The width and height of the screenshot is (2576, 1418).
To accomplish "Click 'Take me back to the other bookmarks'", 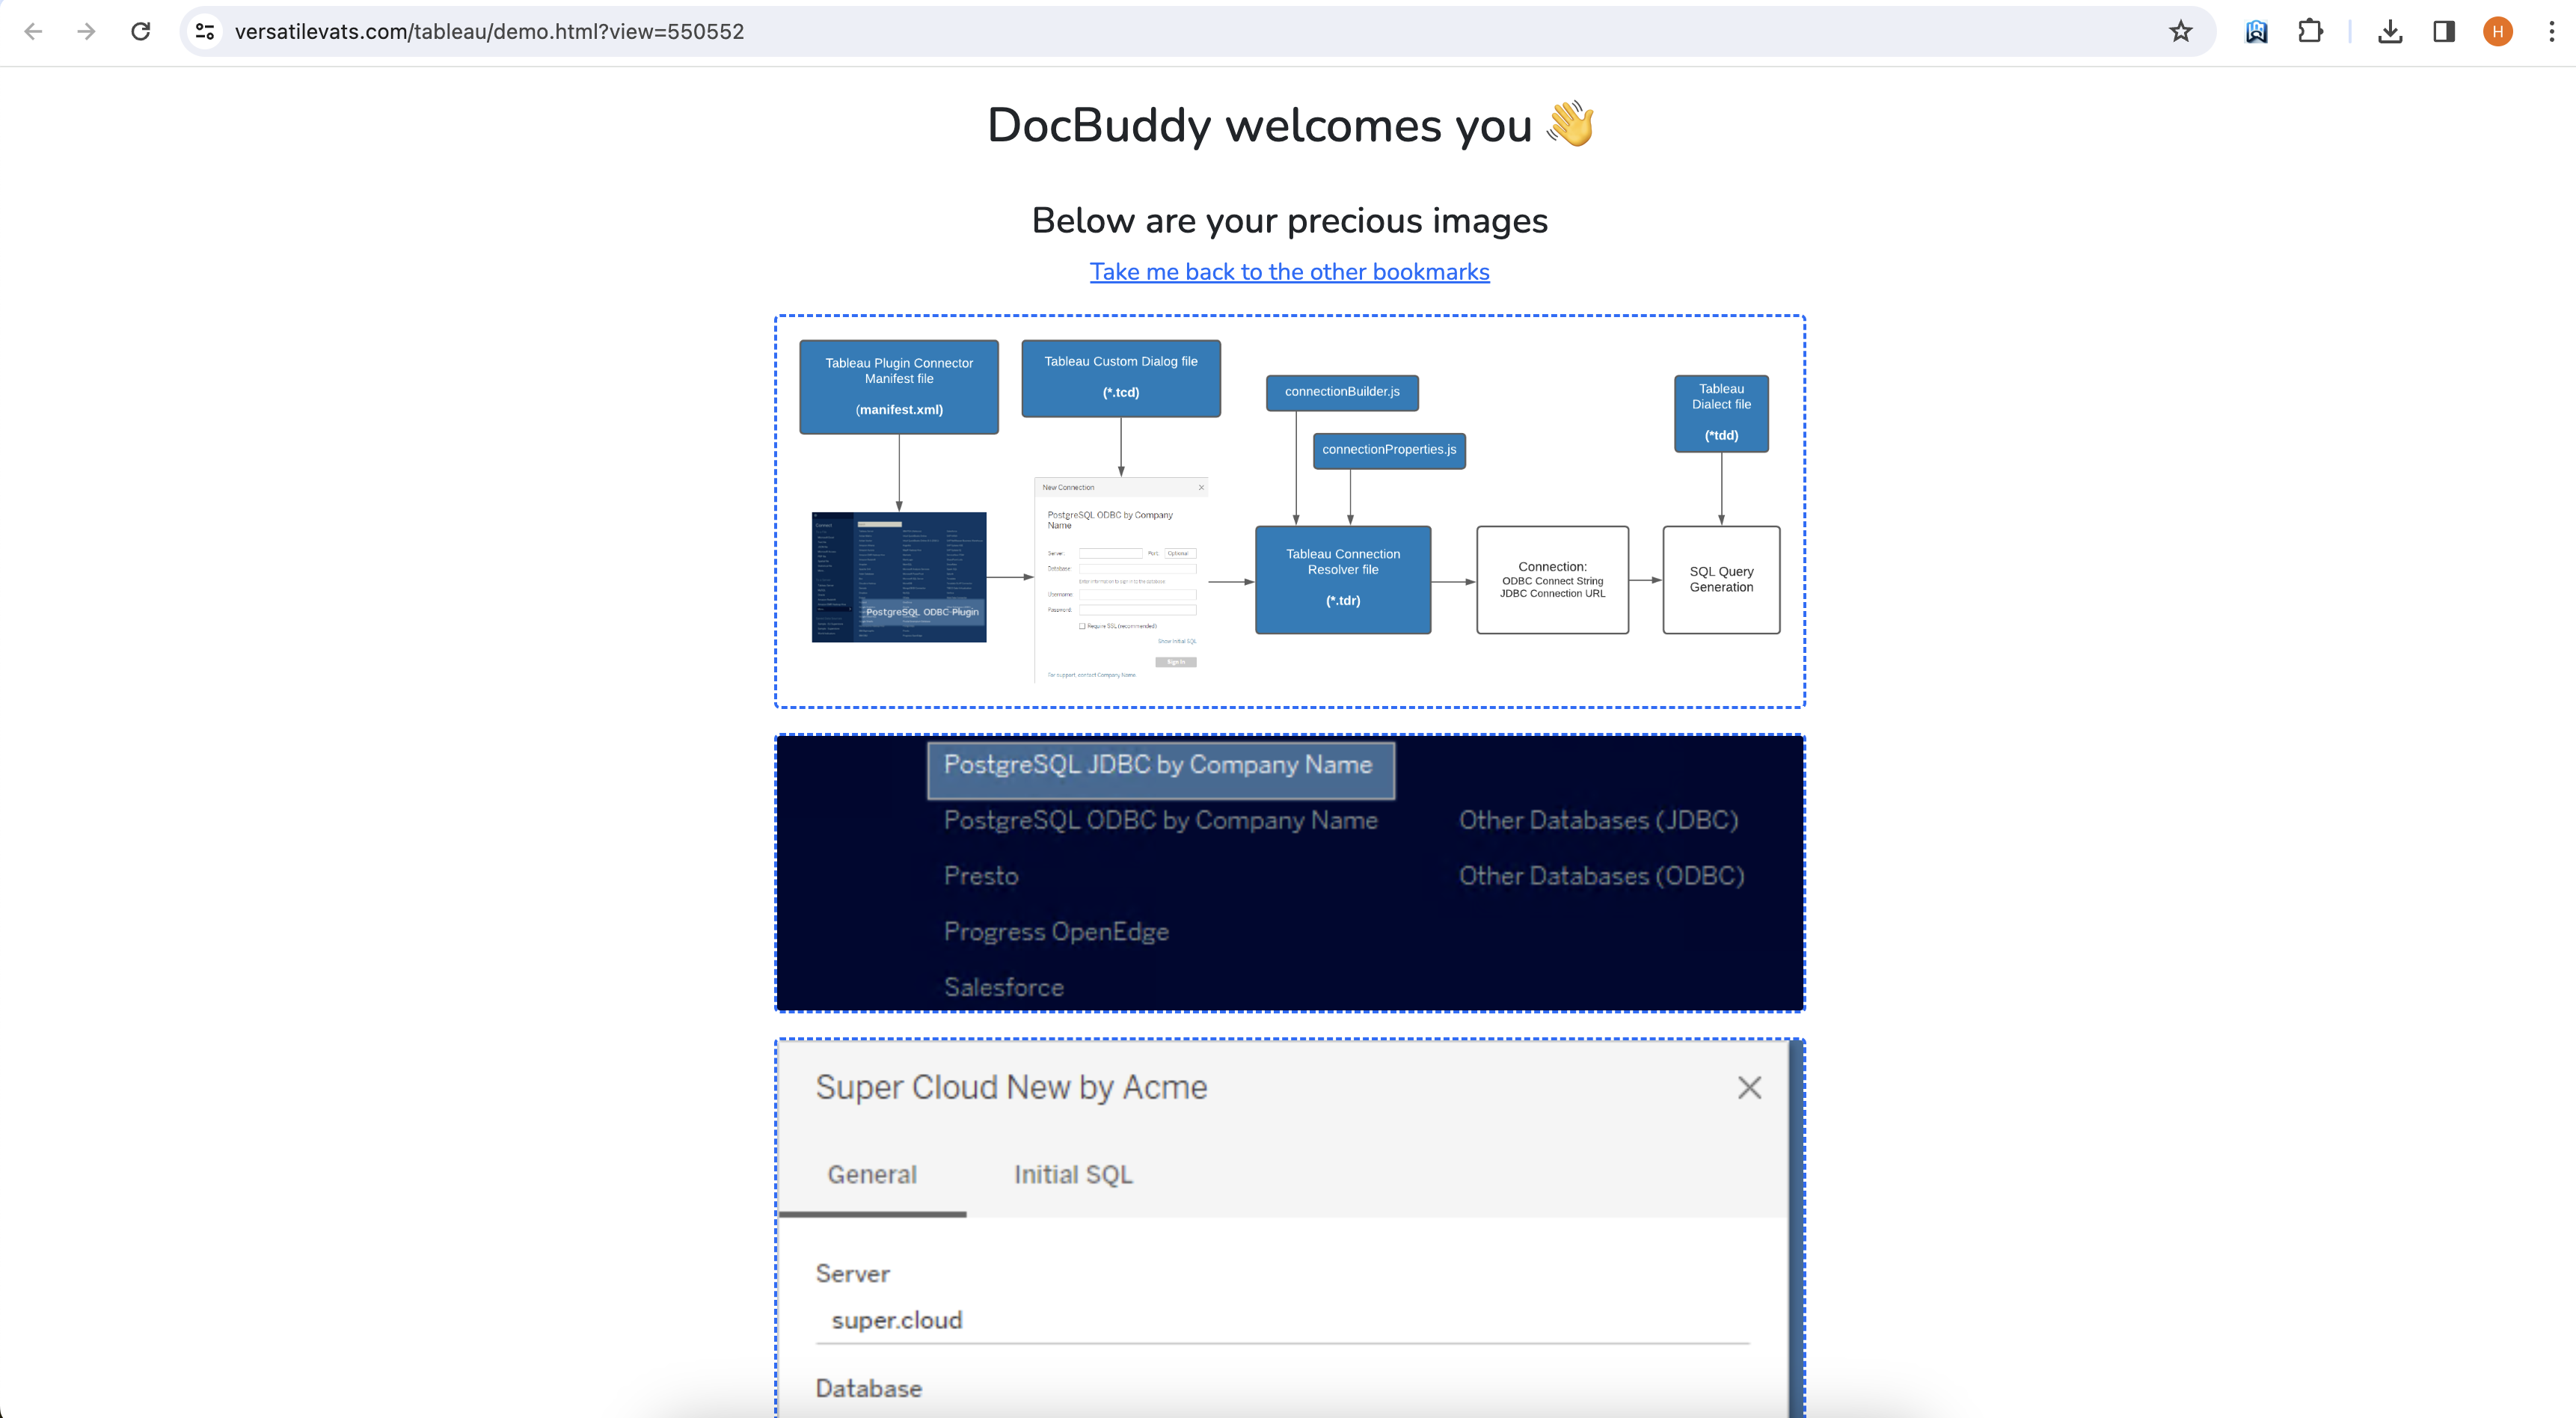I will coord(1289,272).
